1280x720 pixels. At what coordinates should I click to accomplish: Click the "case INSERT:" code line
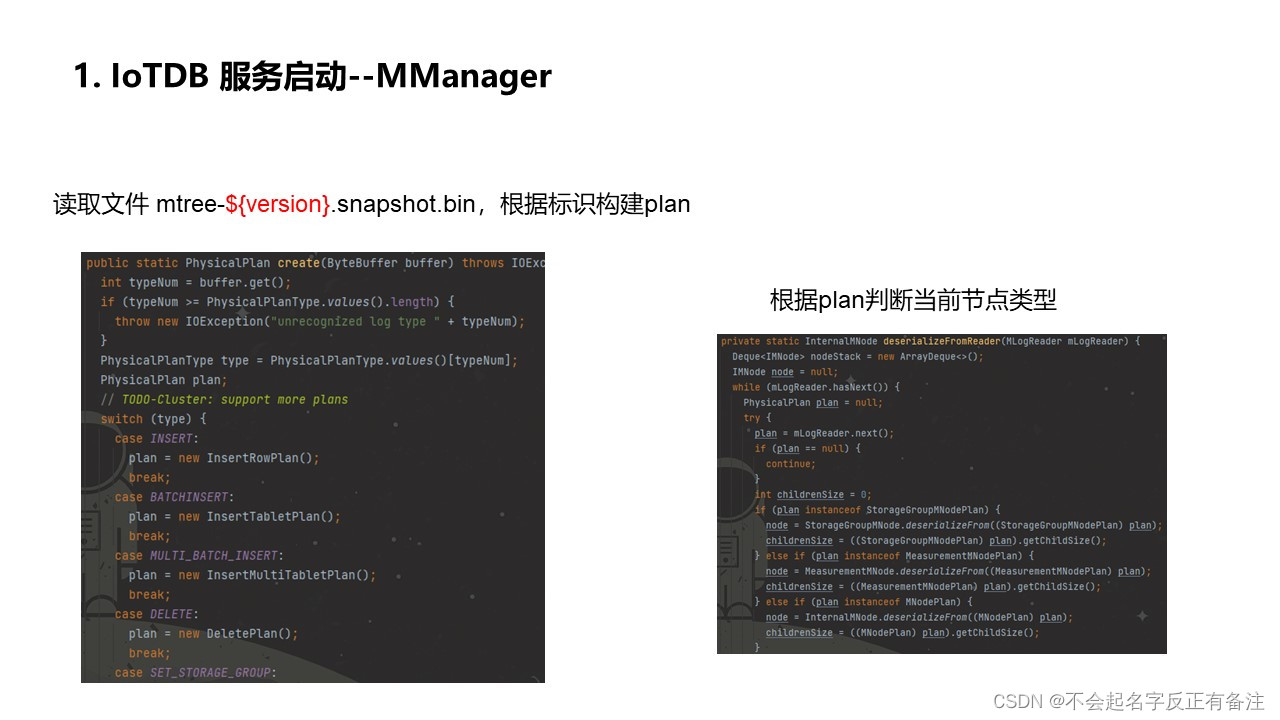pos(157,438)
